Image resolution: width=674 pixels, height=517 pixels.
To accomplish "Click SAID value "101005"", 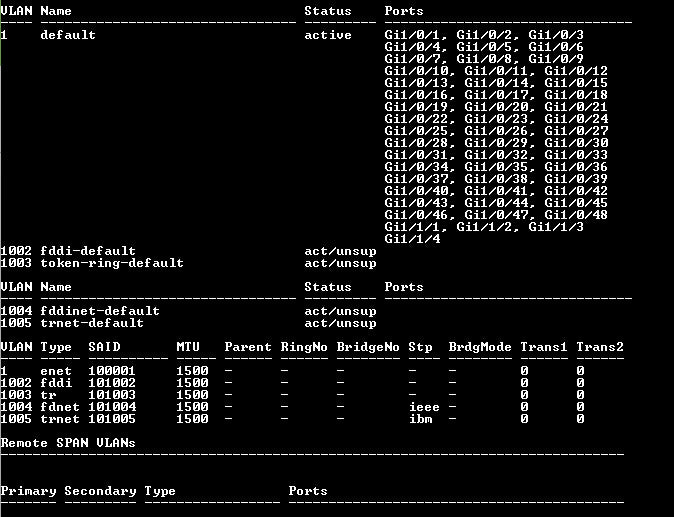I will point(112,419).
